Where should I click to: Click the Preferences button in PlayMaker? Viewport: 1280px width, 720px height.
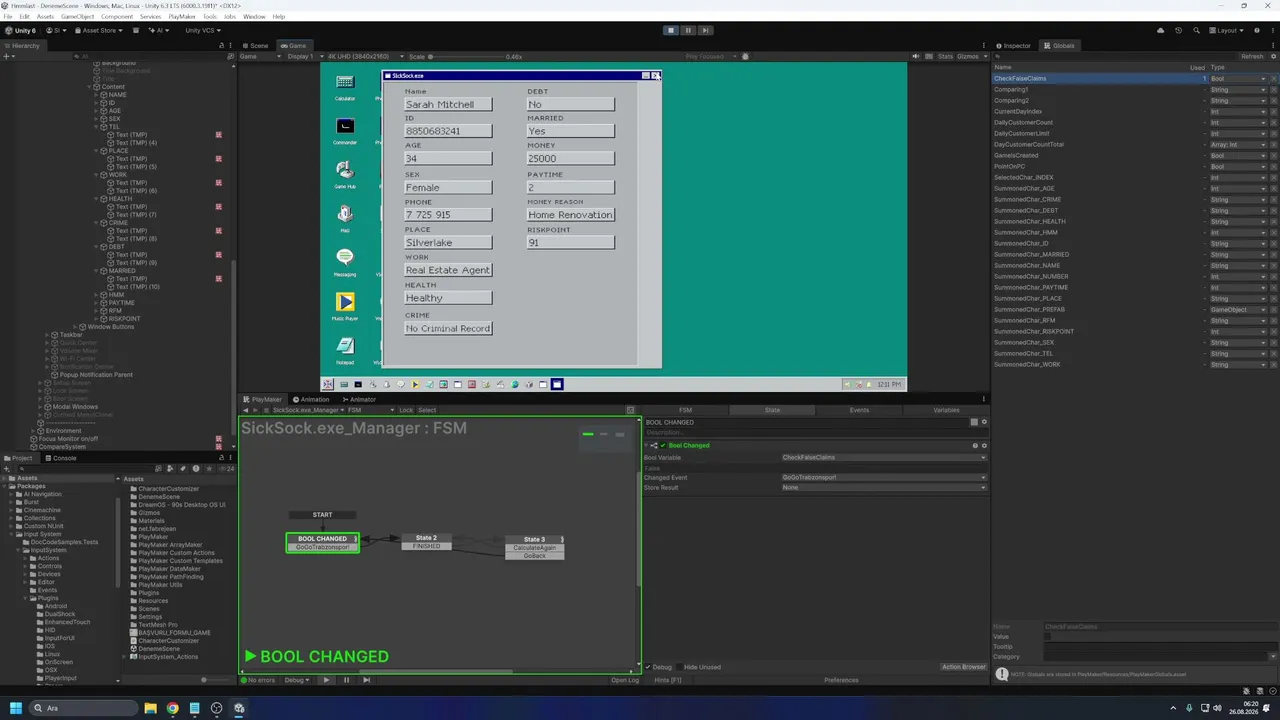pyautogui.click(x=841, y=680)
